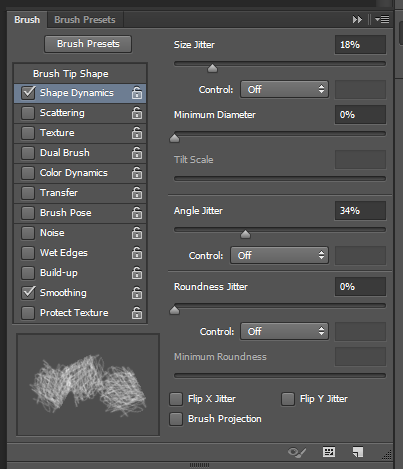
Task: Click the Brush Presets button
Action: click(88, 44)
